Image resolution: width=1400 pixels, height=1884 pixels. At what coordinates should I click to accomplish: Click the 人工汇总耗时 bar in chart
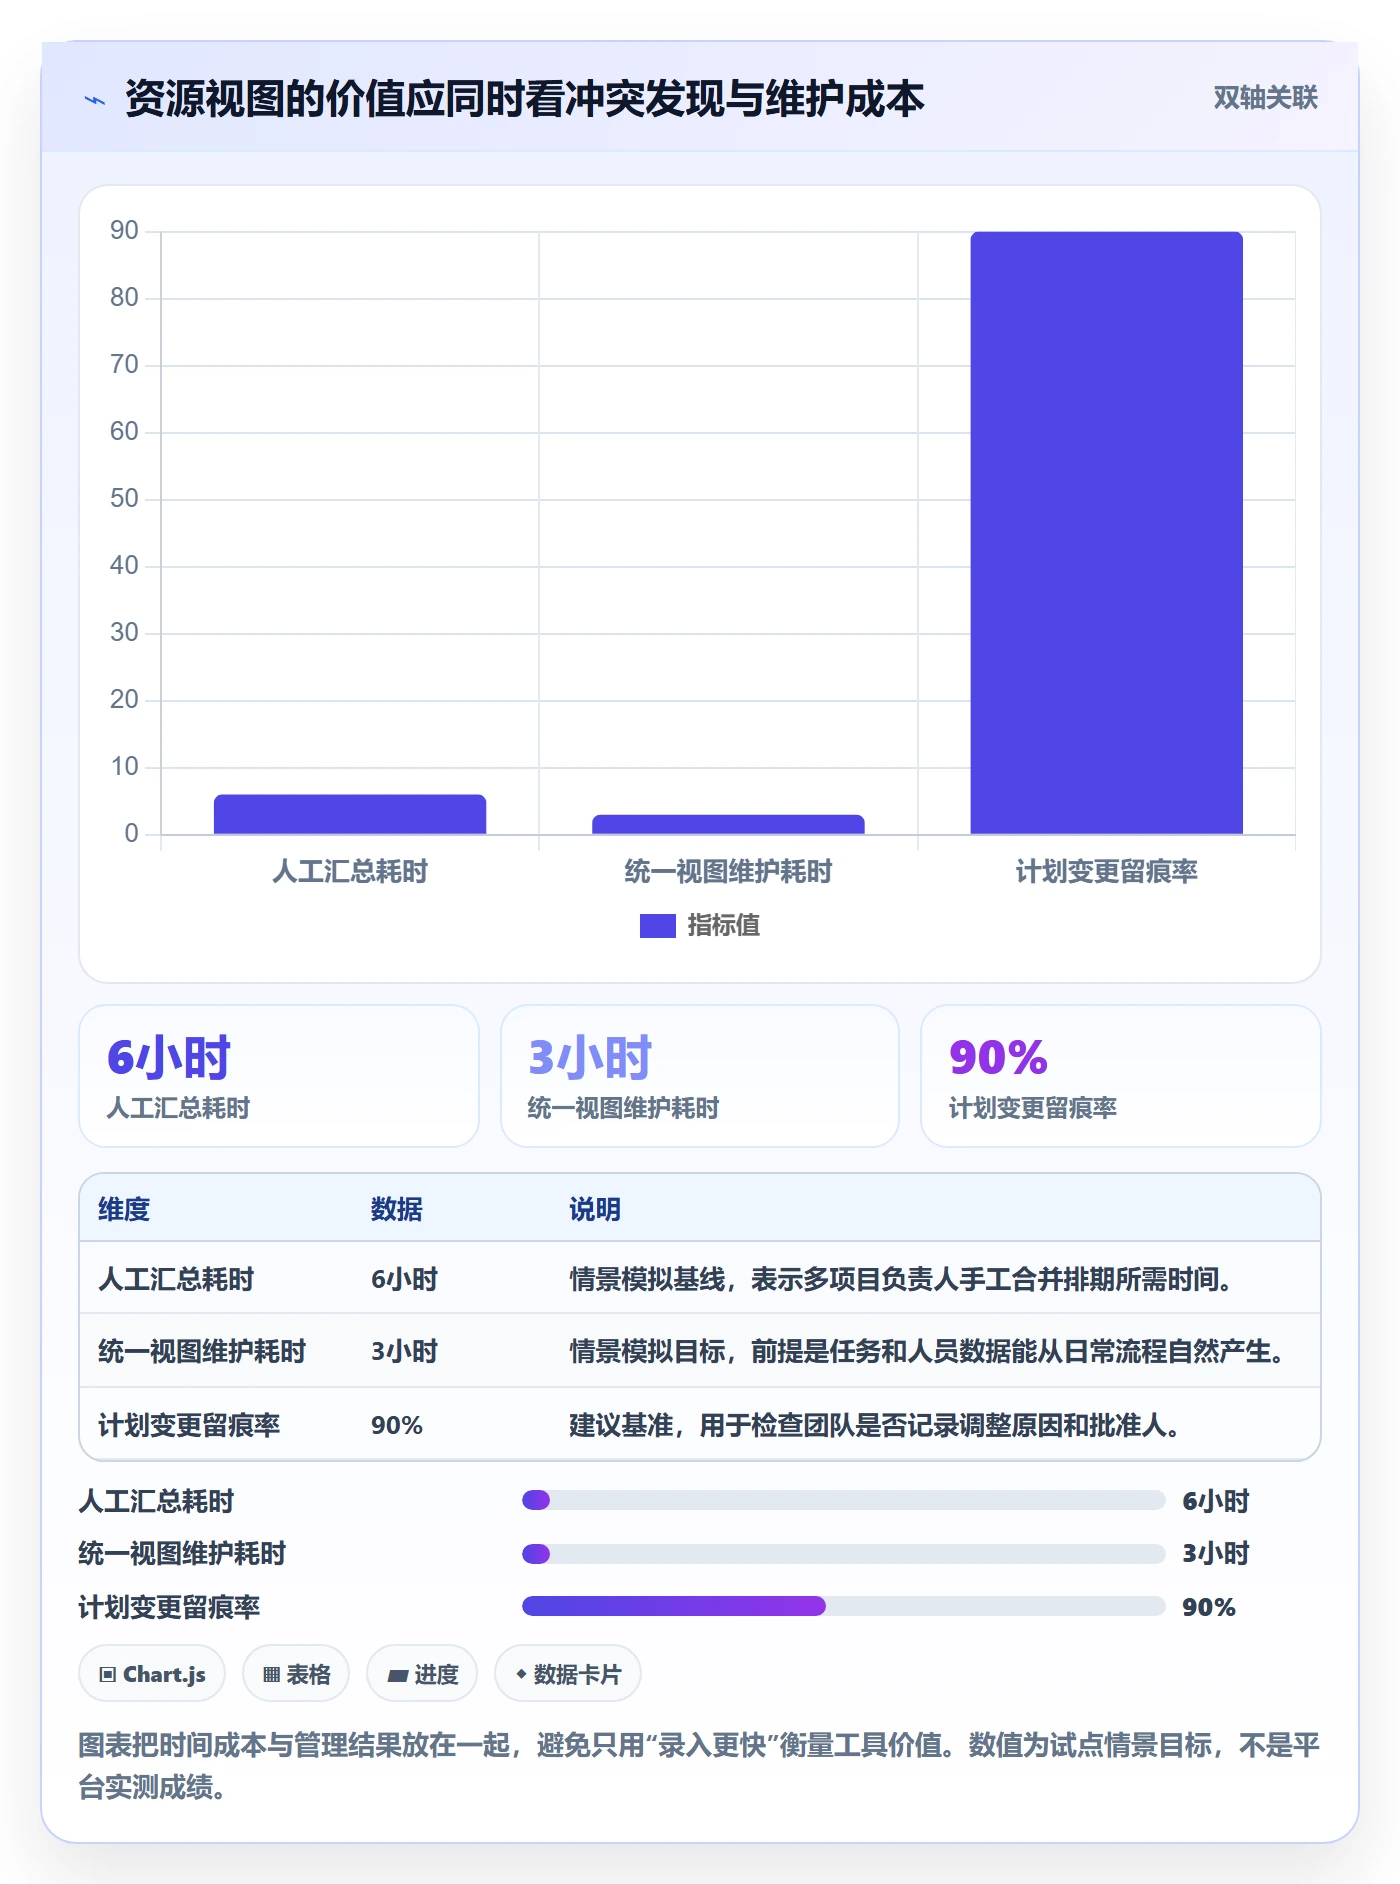pos(350,814)
